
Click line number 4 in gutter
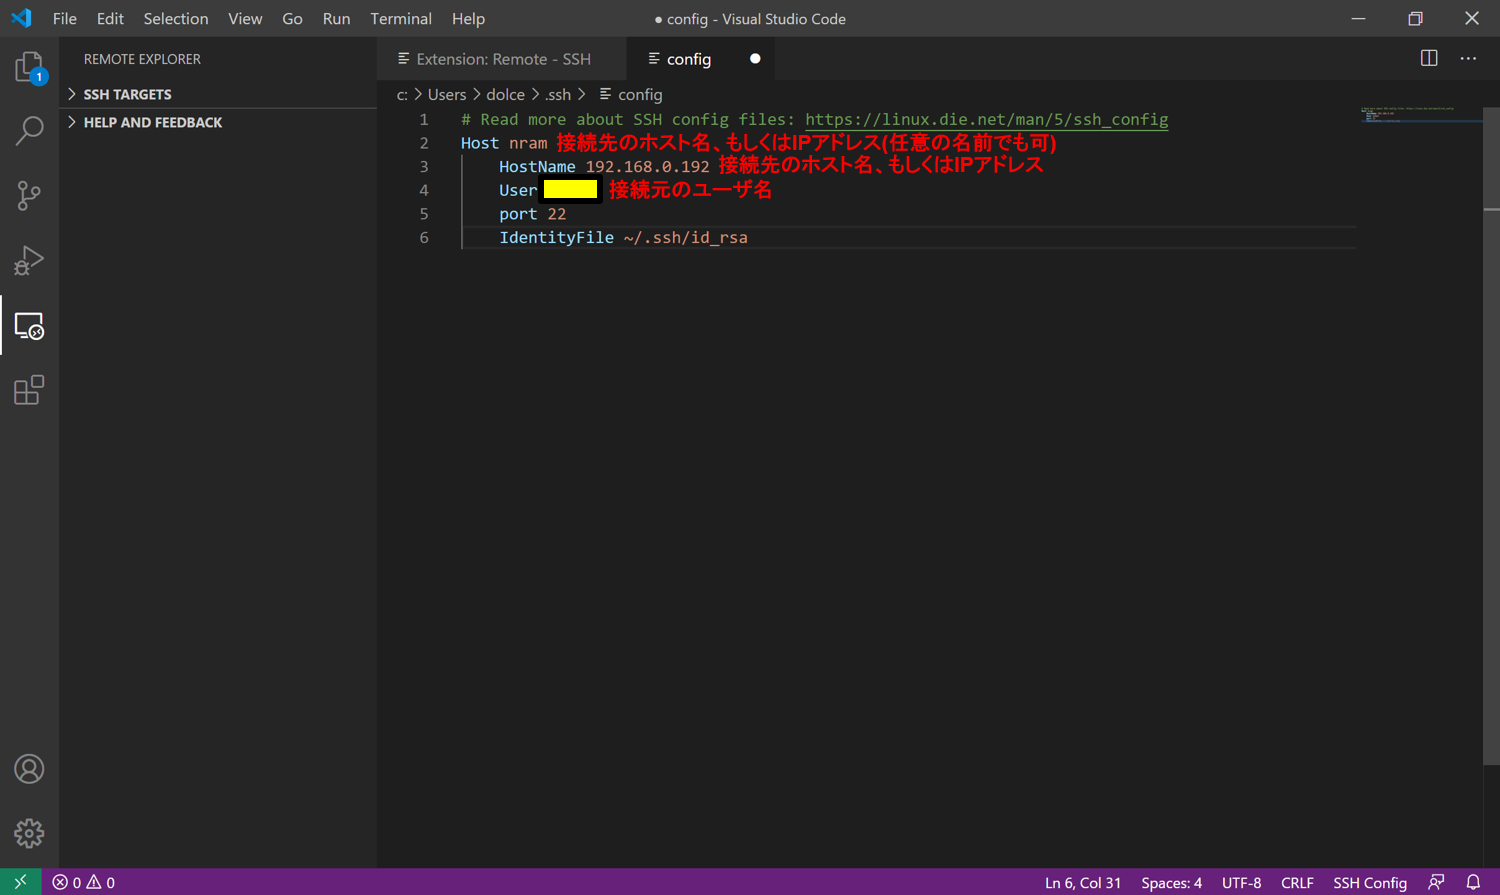click(x=424, y=190)
